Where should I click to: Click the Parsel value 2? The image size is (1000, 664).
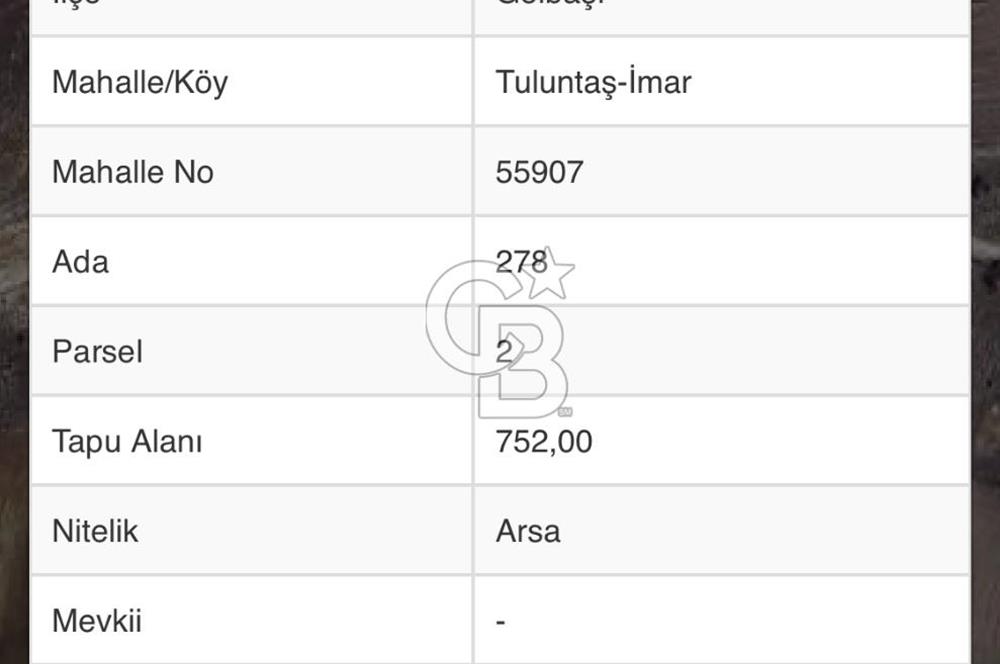pyautogui.click(x=504, y=351)
